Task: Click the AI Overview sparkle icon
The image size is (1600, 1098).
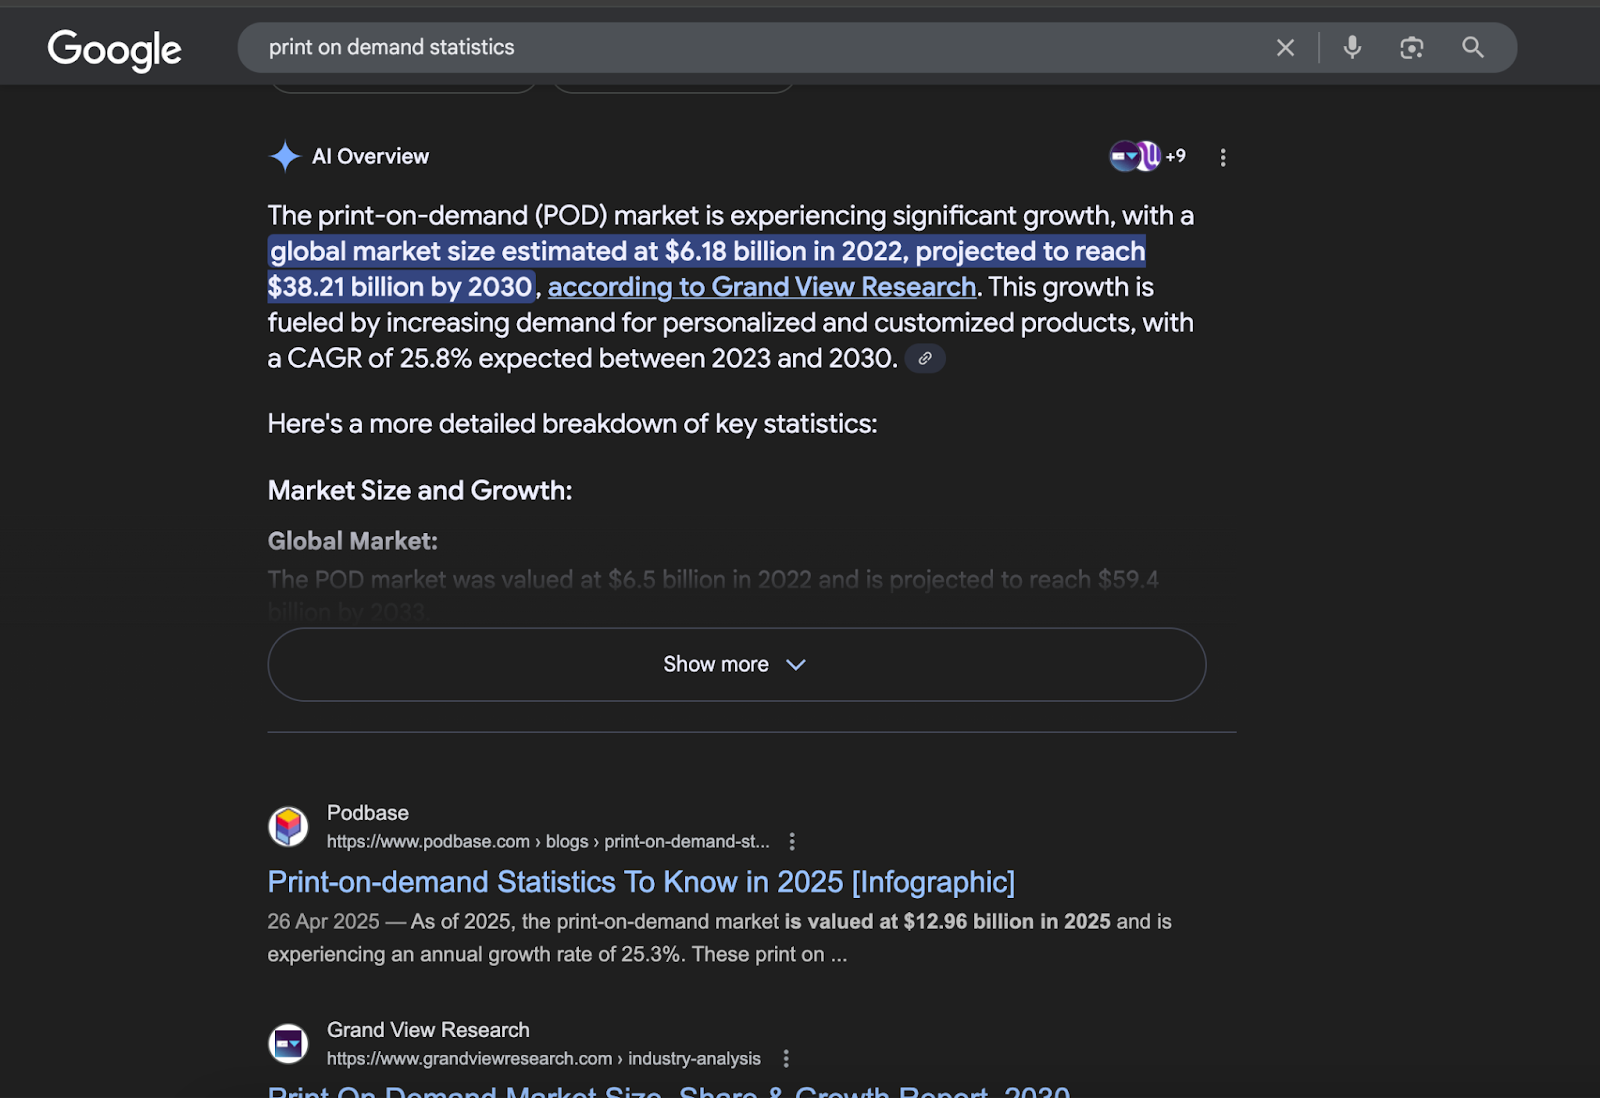Action: tap(285, 156)
